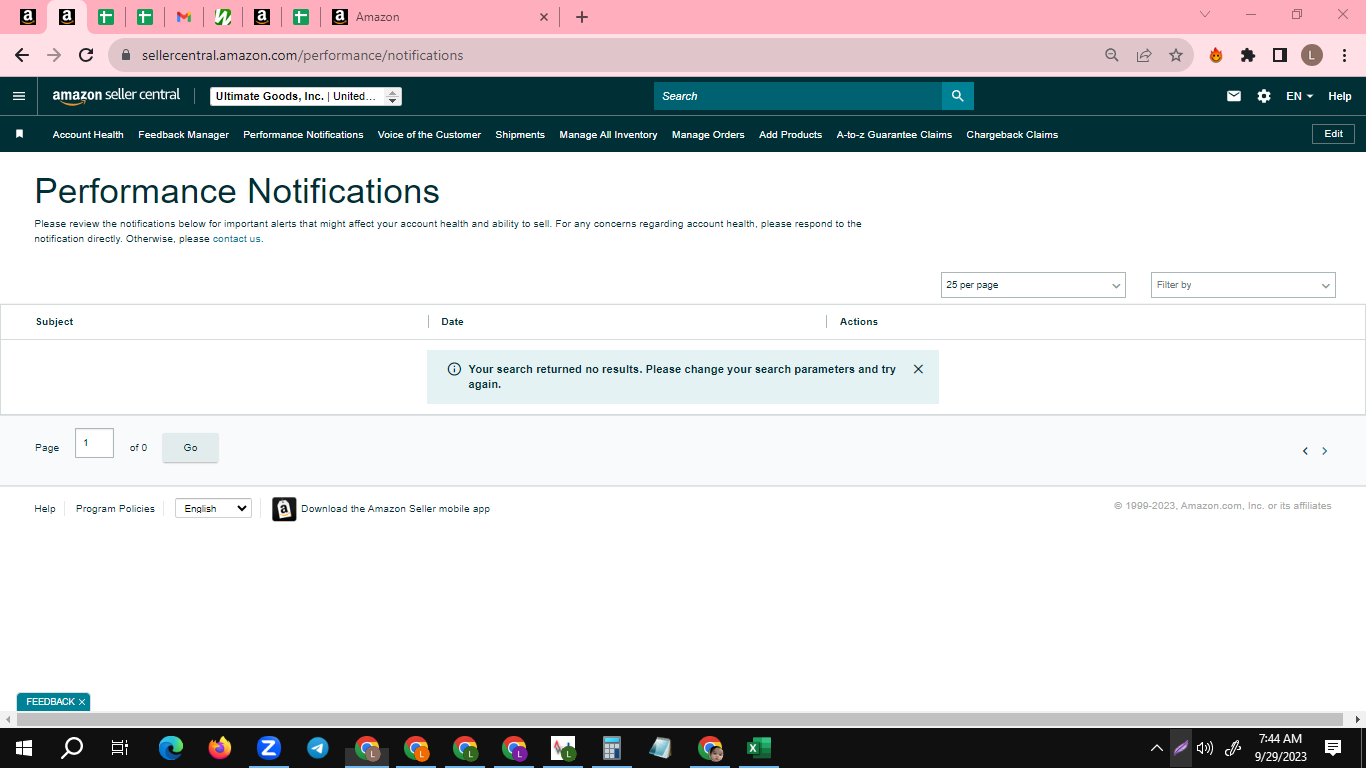Click the browser forward arrow
The height and width of the screenshot is (768, 1366).
(54, 55)
